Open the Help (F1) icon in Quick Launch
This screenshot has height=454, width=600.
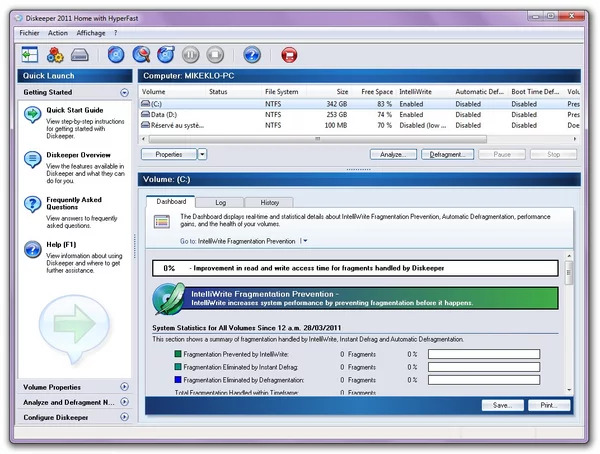(x=33, y=249)
